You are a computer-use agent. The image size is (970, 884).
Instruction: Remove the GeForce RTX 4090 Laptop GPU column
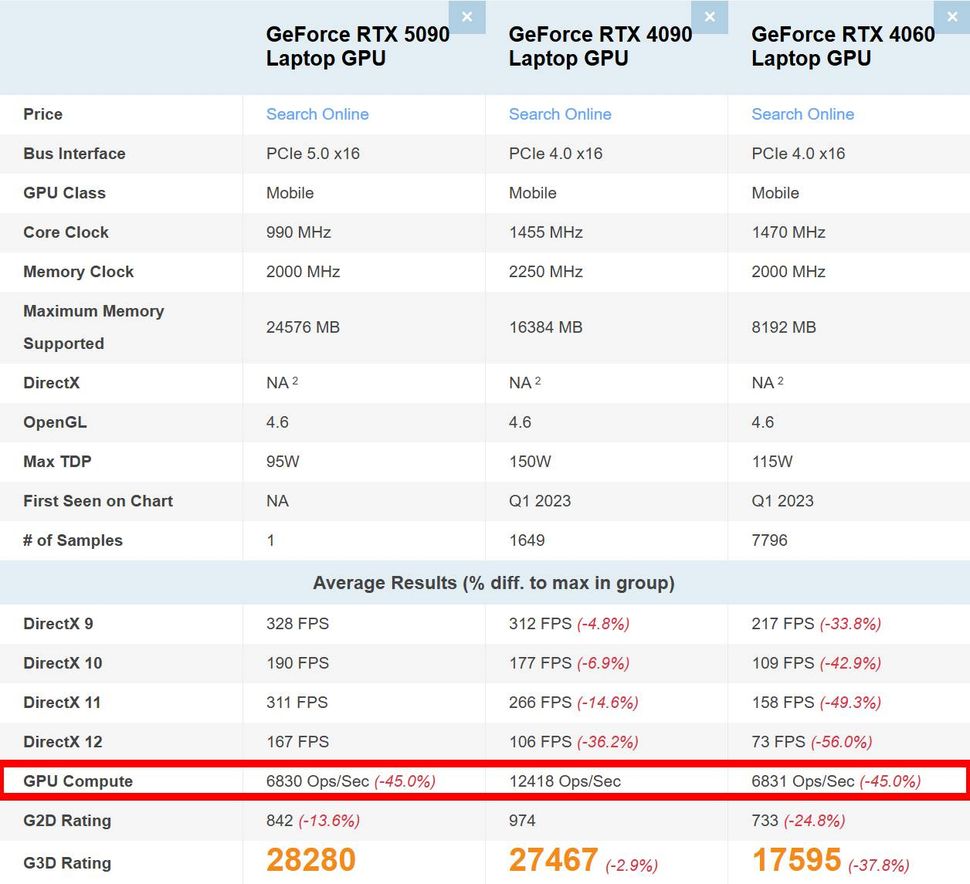[x=710, y=17]
